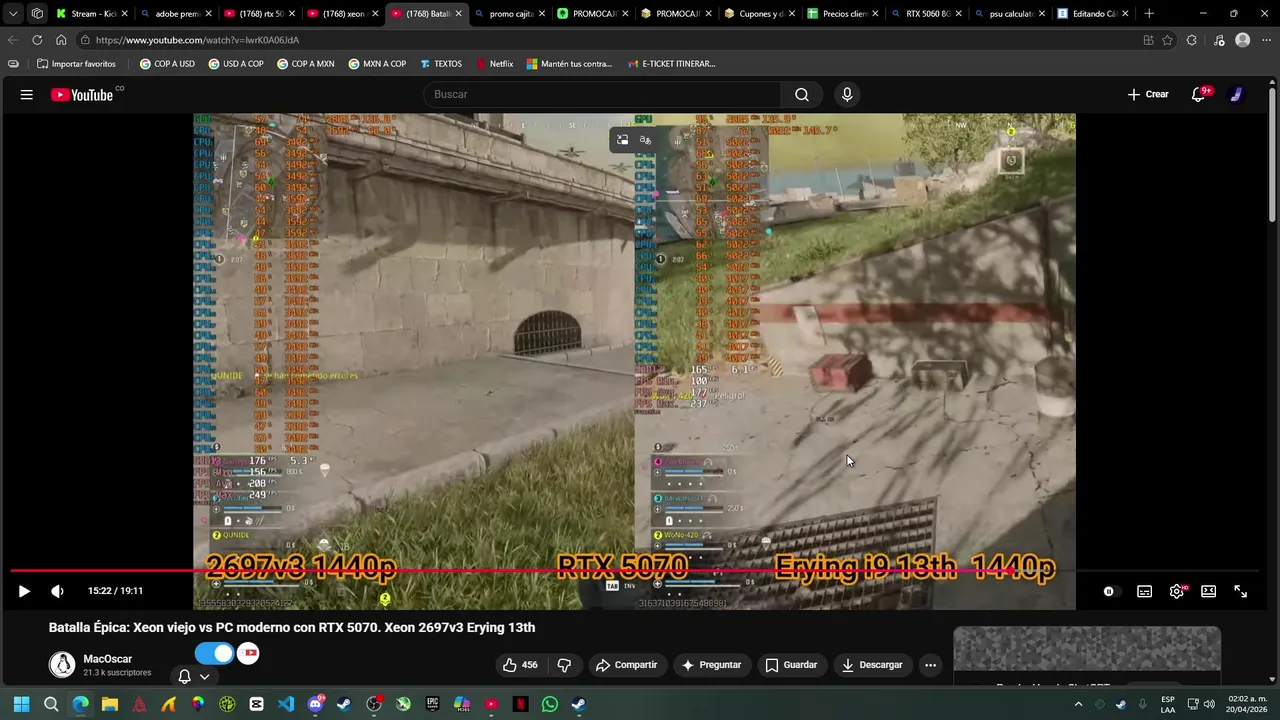Click the red YouTube icon beside blue toggle
Screen dimensions: 1280x720
point(248,654)
